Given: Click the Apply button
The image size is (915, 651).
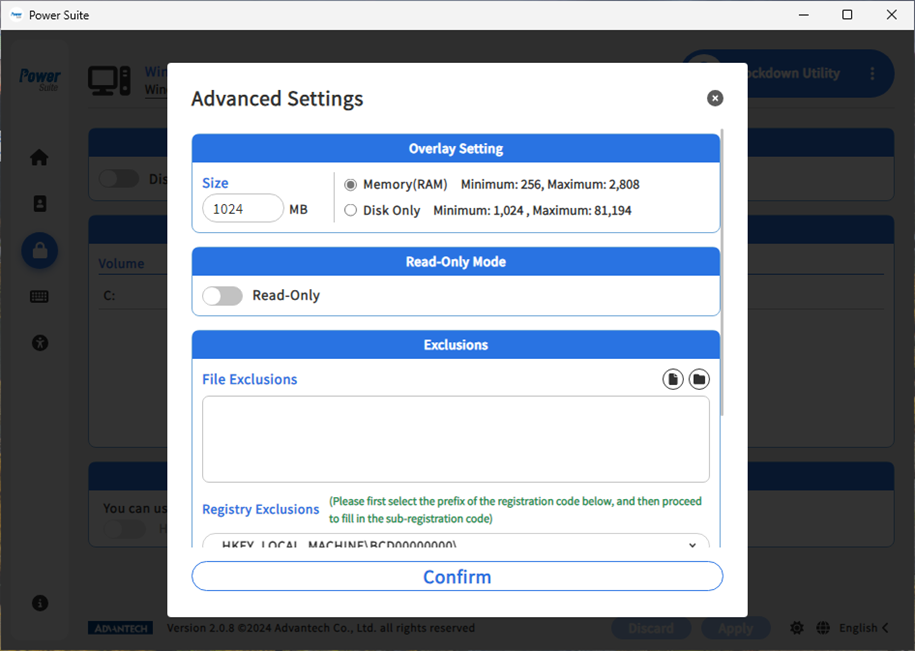Looking at the screenshot, I should point(735,627).
